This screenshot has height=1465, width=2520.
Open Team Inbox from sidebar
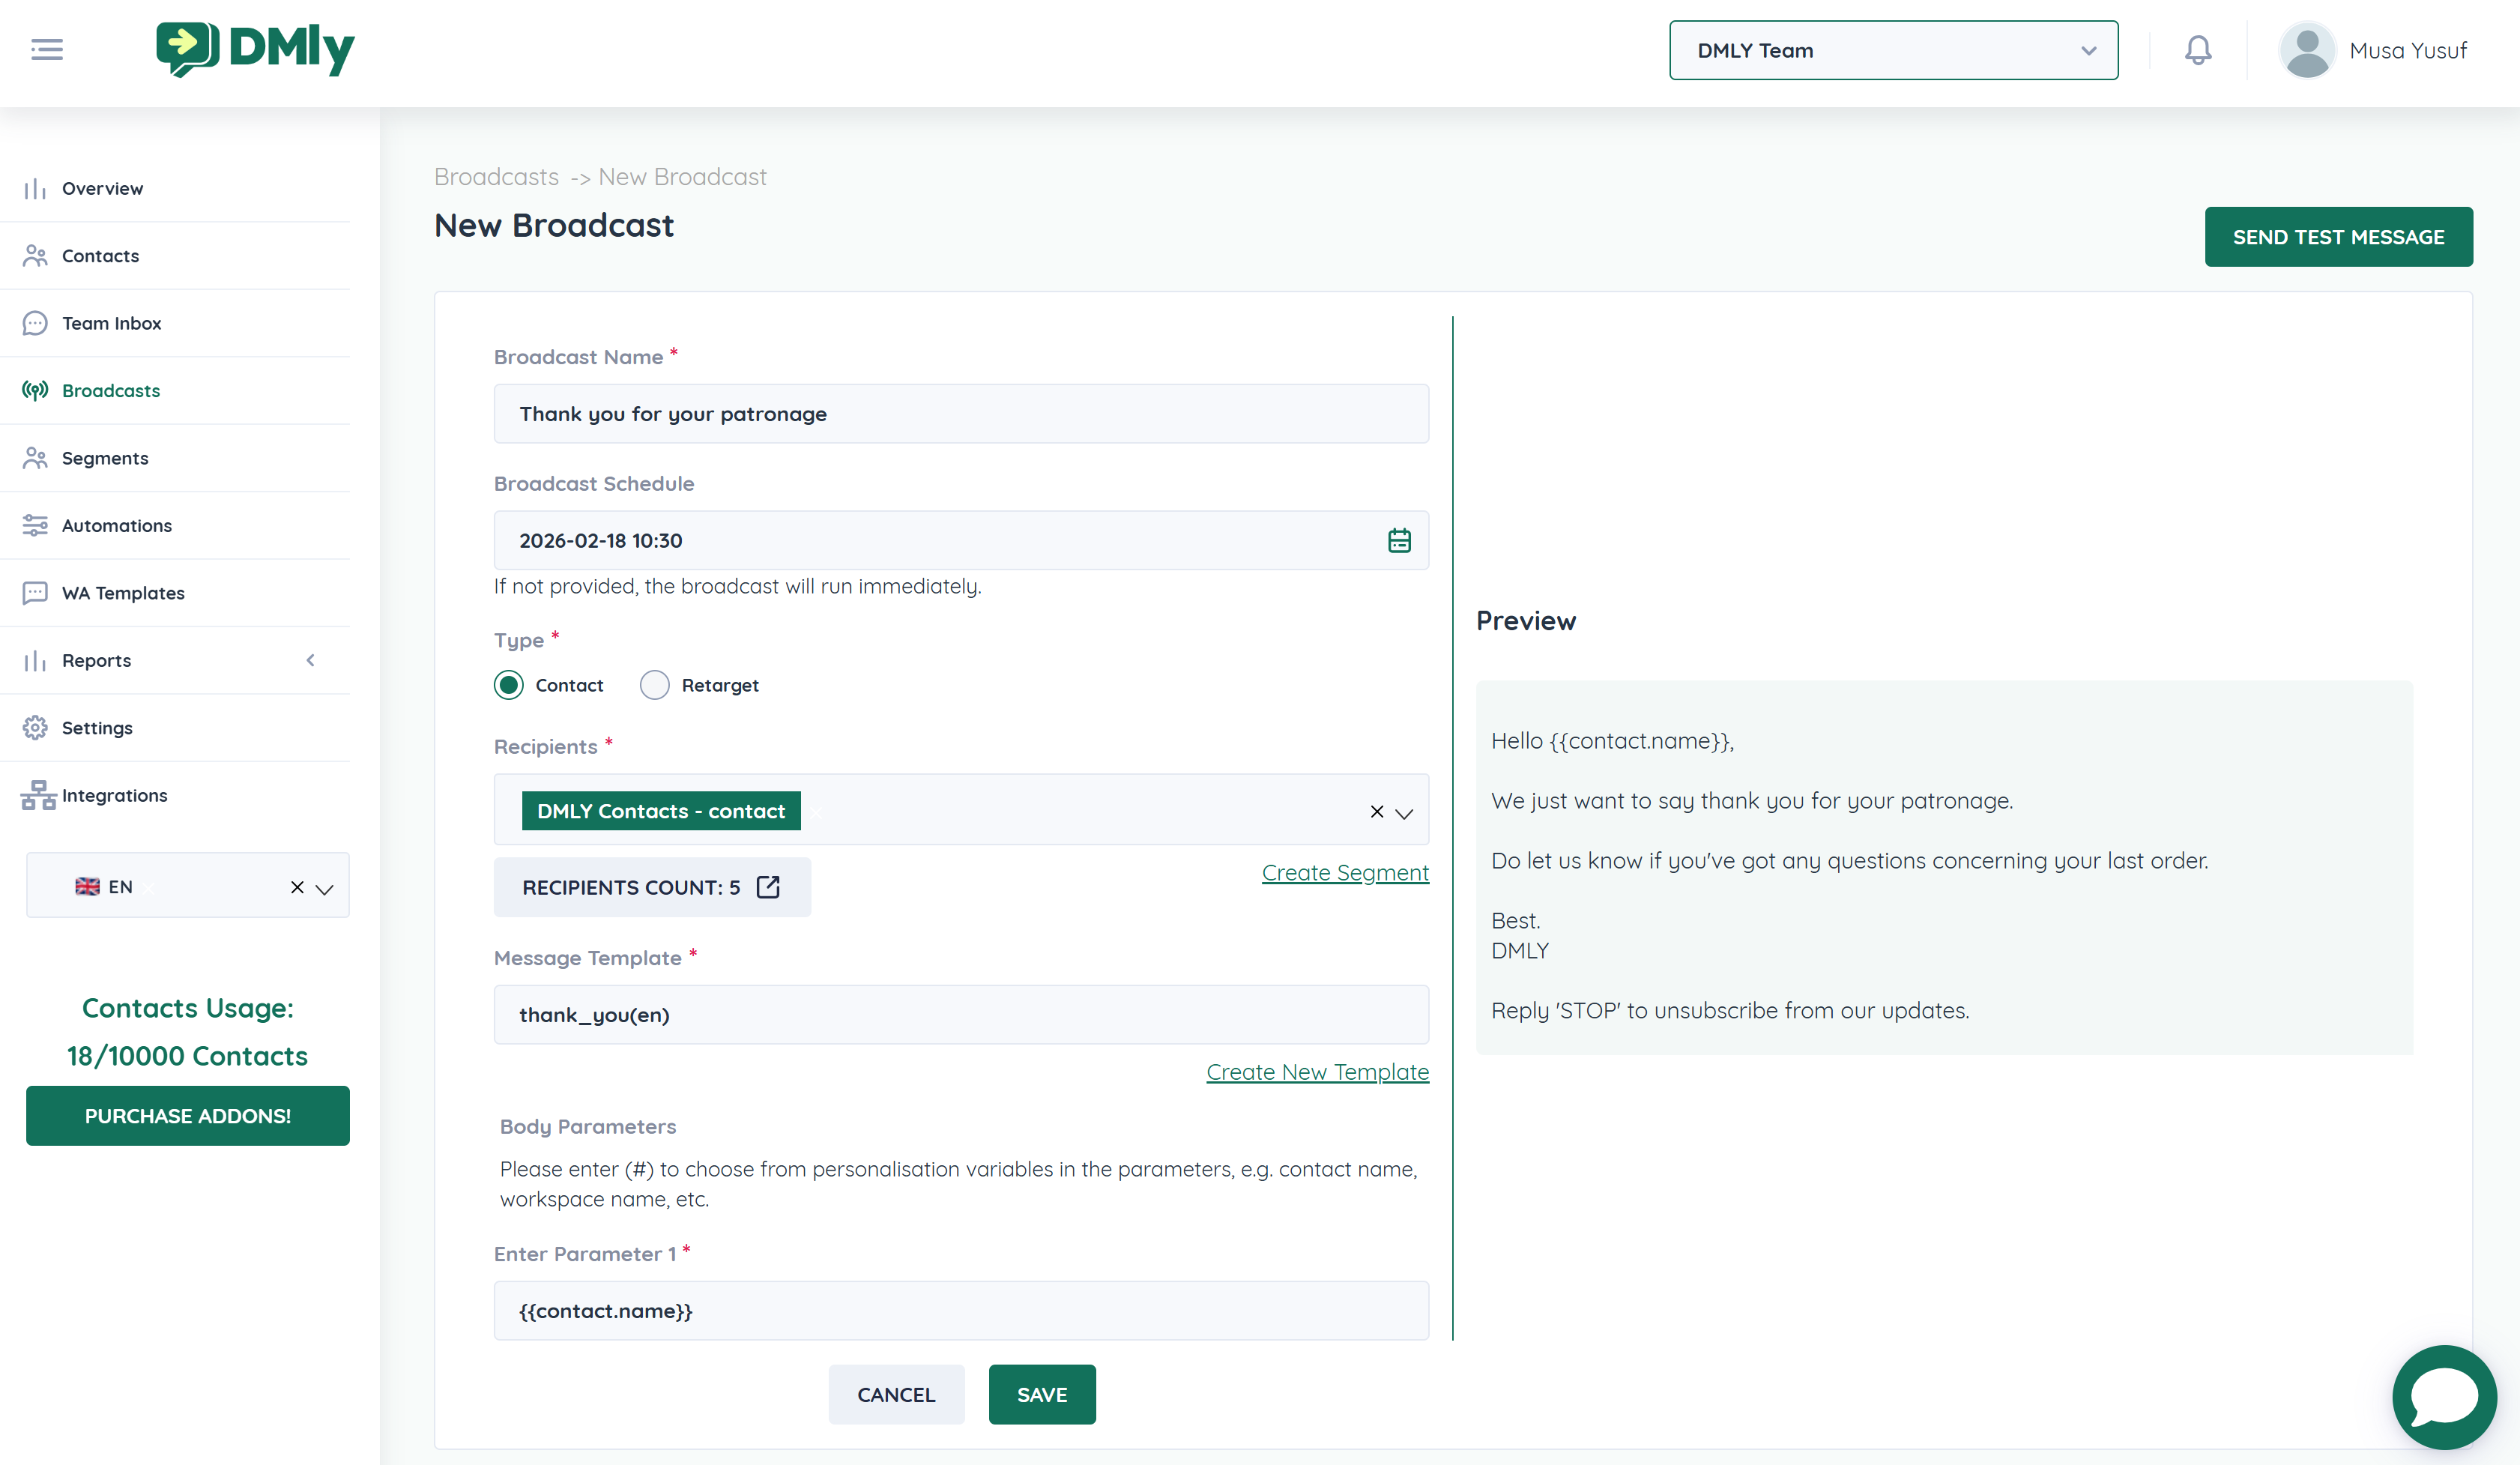(111, 323)
